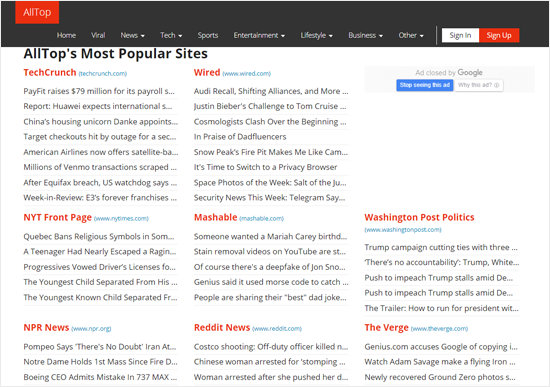
Task: Open the www.theverge.com URL link
Action: [439, 329]
